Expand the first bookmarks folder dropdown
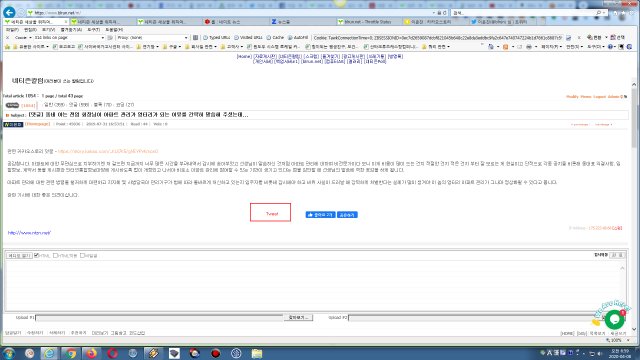 (47, 47)
